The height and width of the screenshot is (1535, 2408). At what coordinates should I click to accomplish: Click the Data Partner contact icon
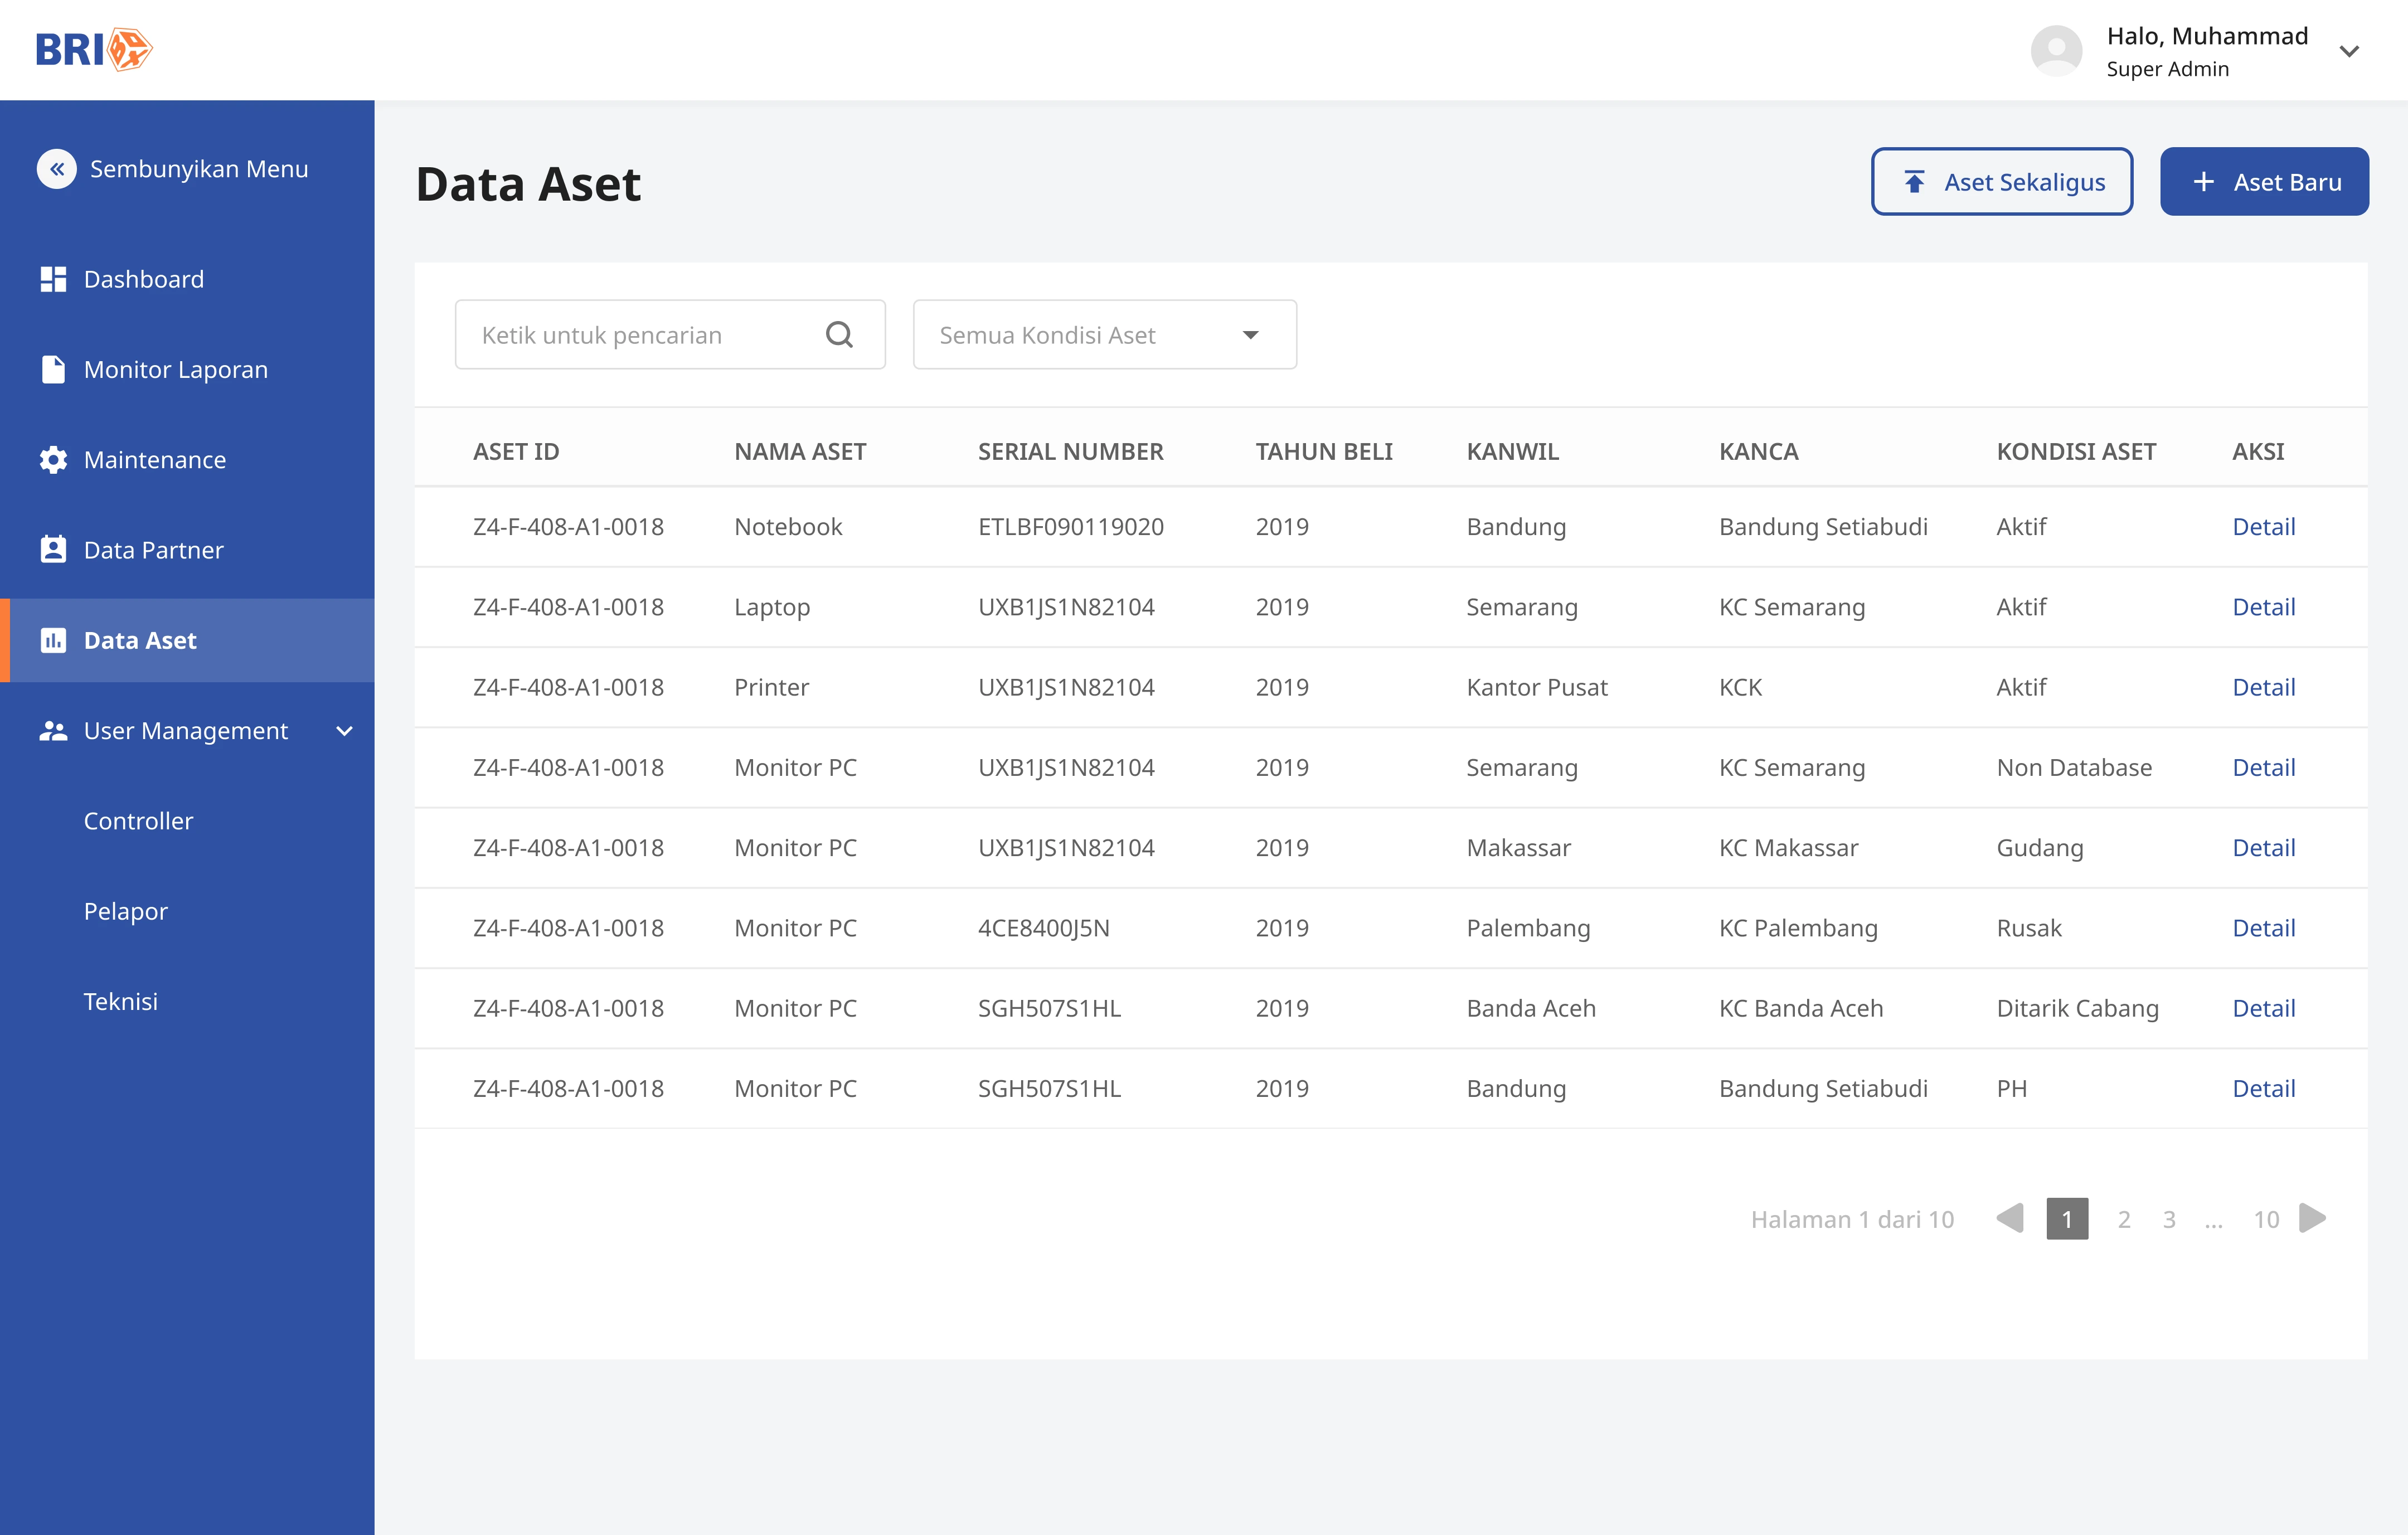[x=53, y=549]
